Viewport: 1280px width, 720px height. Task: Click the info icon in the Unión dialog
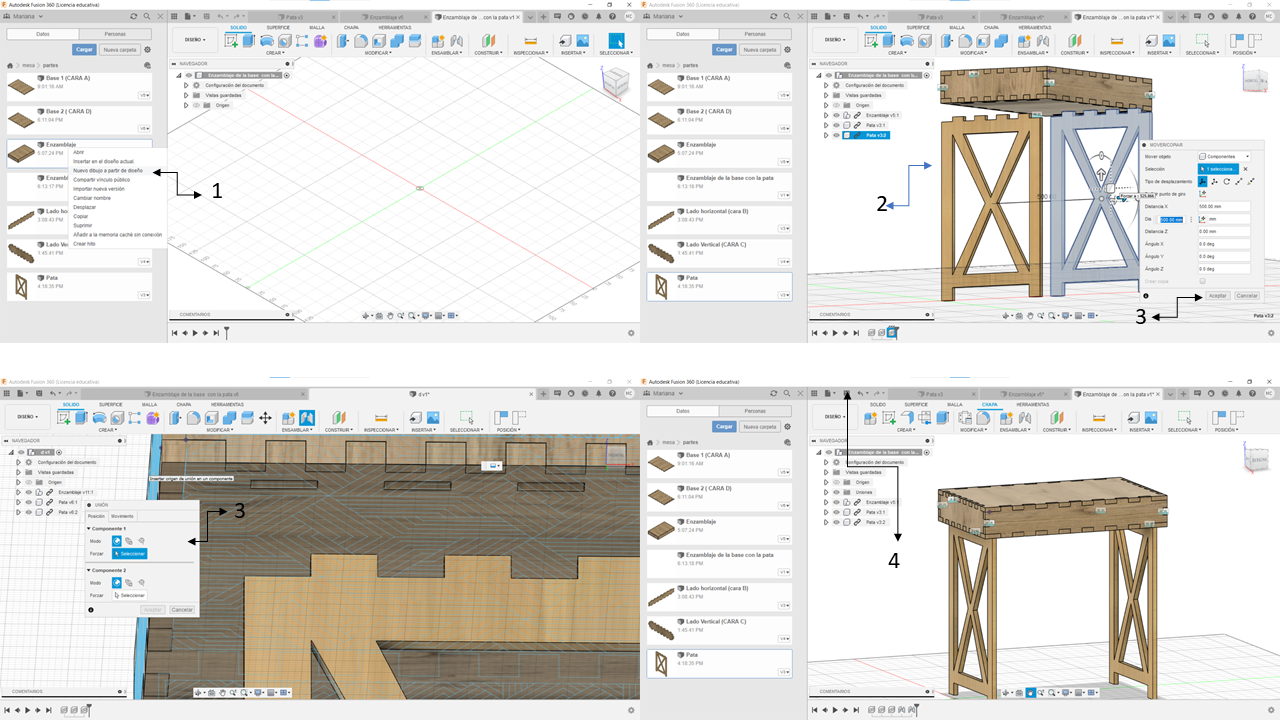(x=91, y=609)
